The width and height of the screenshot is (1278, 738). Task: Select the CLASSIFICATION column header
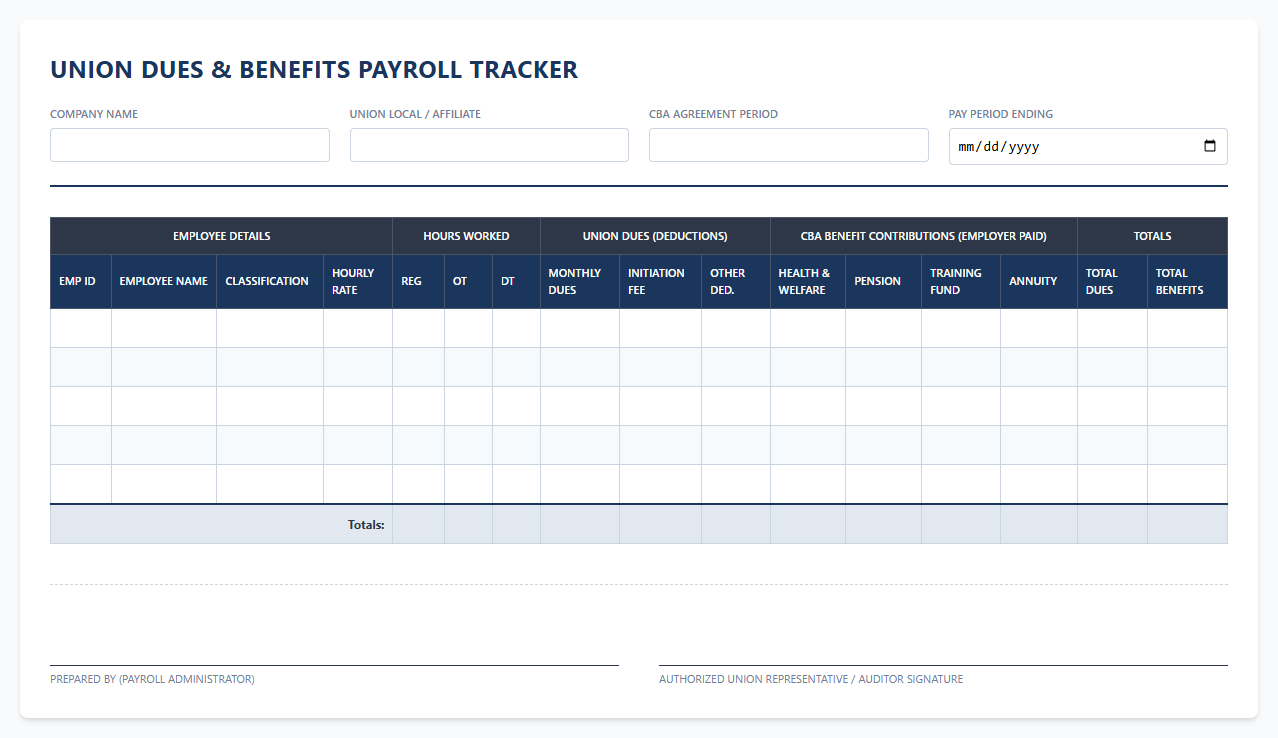pos(270,282)
